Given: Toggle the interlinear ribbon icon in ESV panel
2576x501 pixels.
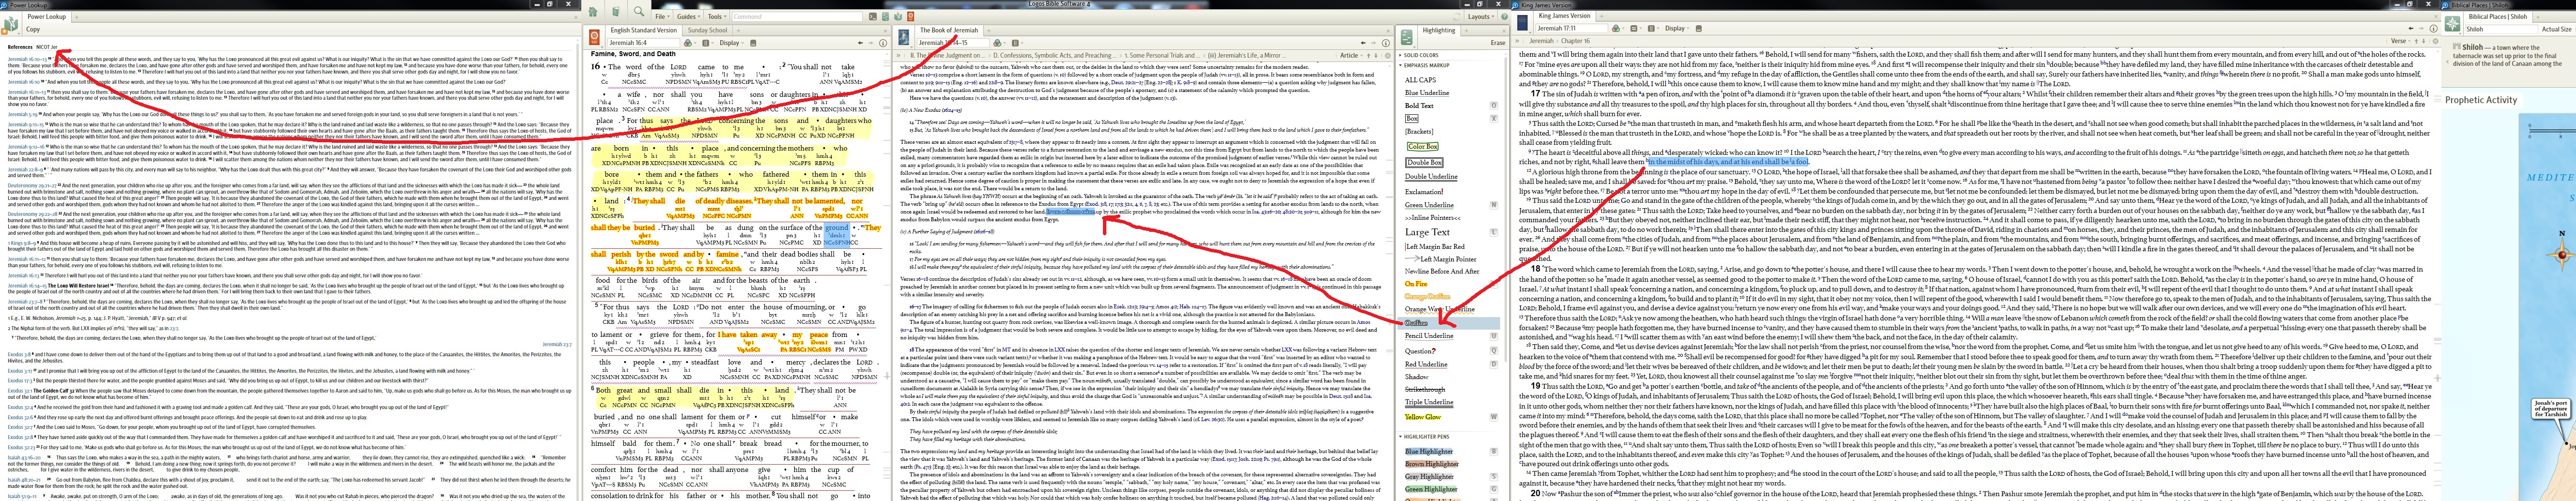Looking at the screenshot, I should (x=753, y=43).
